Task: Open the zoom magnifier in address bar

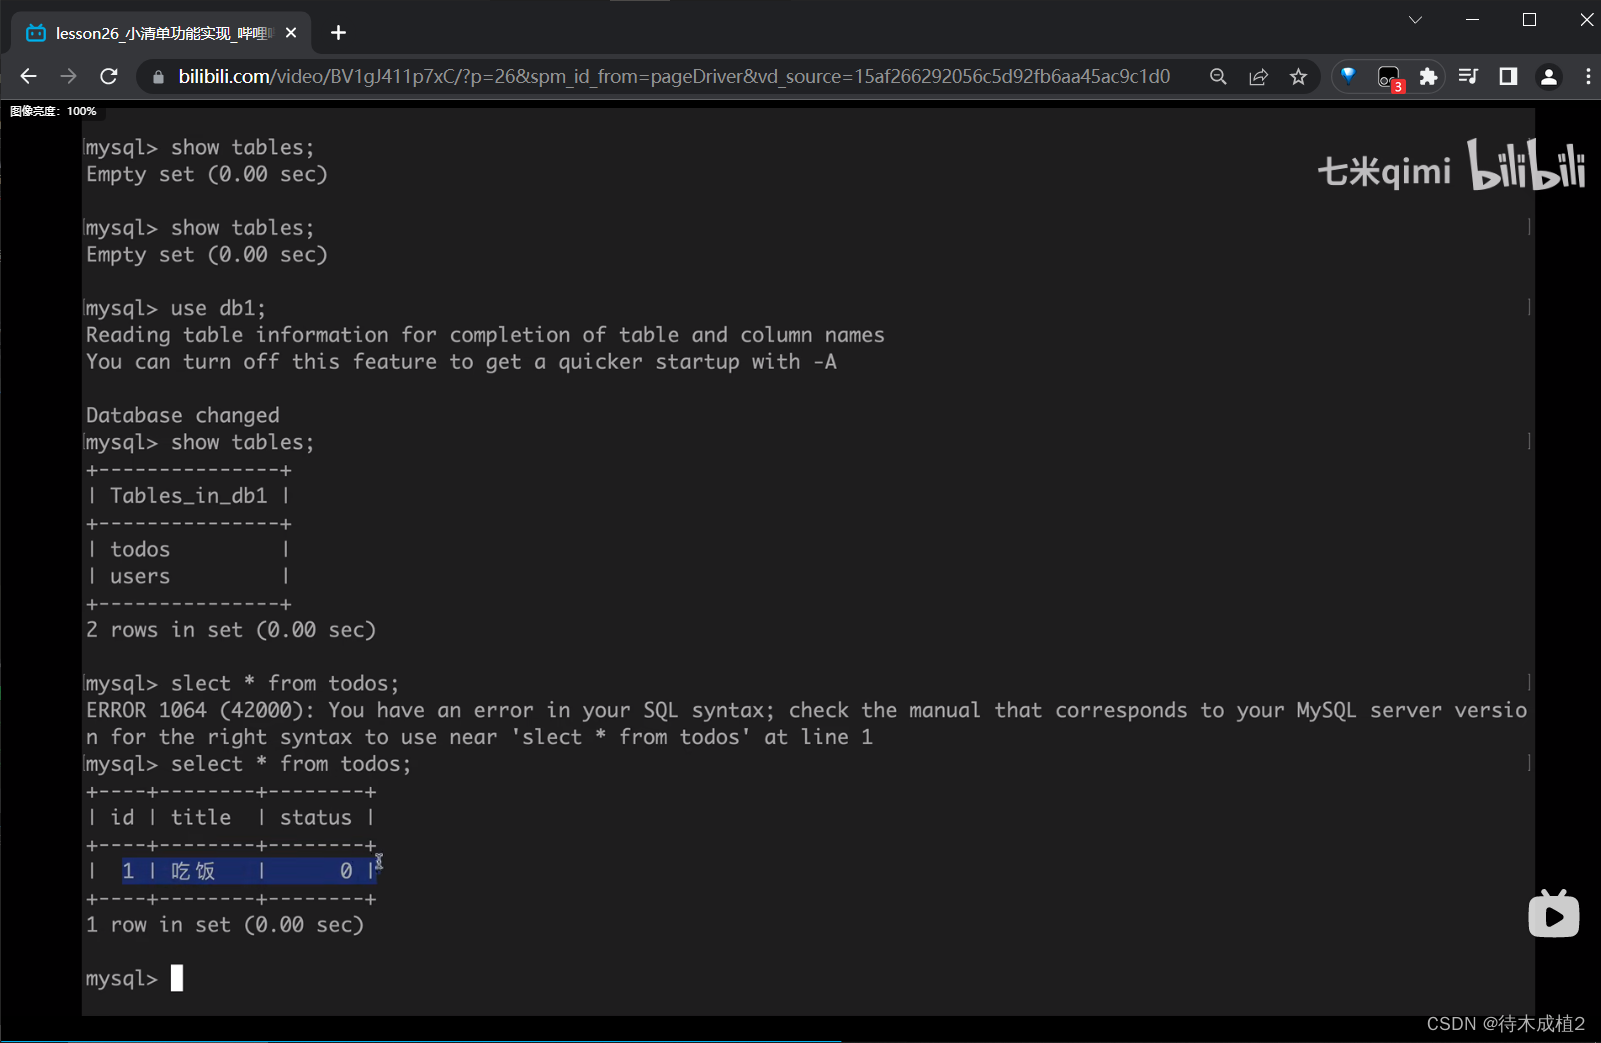Action: coord(1218,77)
